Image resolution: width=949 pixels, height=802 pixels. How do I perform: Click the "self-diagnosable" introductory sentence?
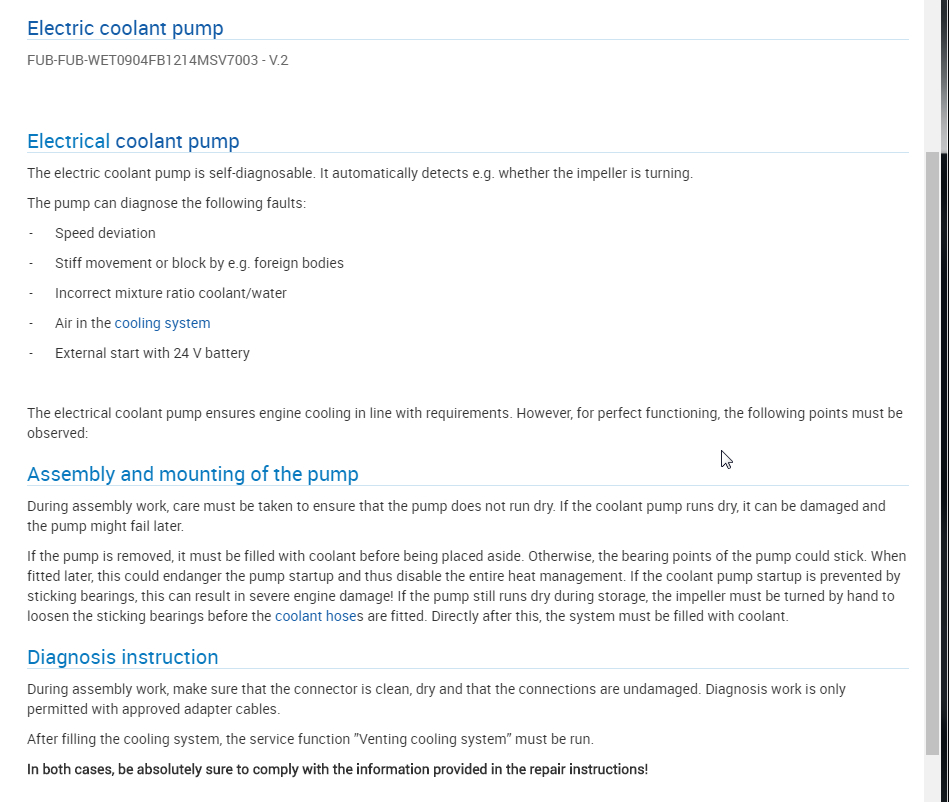(x=359, y=173)
